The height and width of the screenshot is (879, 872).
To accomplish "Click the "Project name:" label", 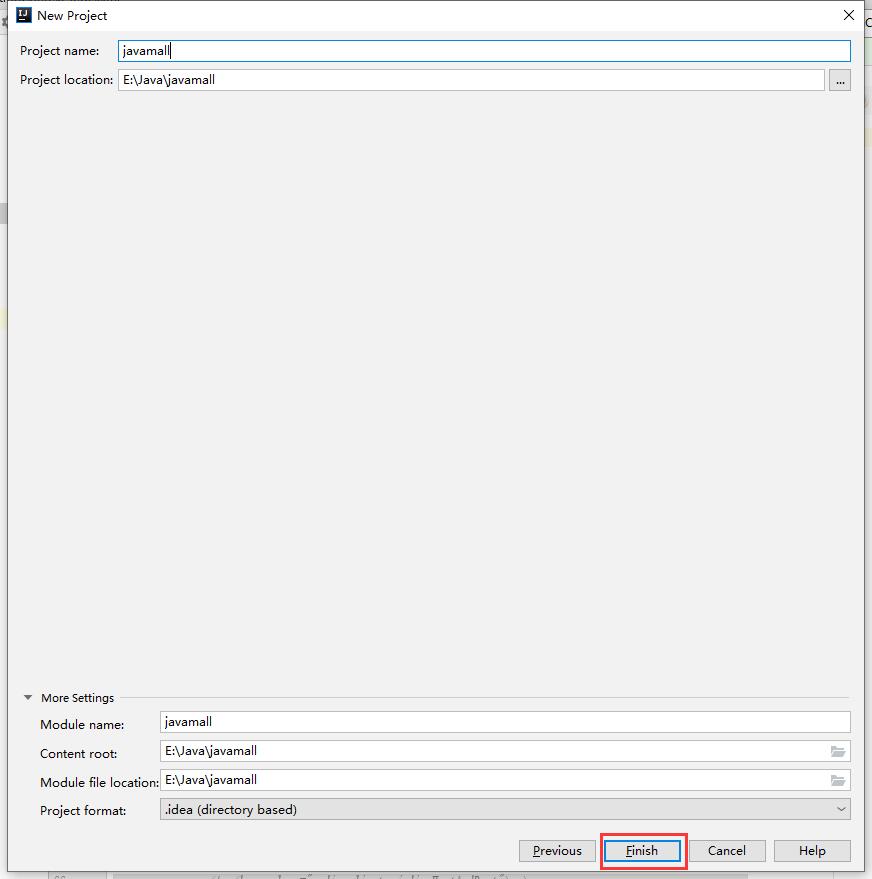I will coord(60,51).
